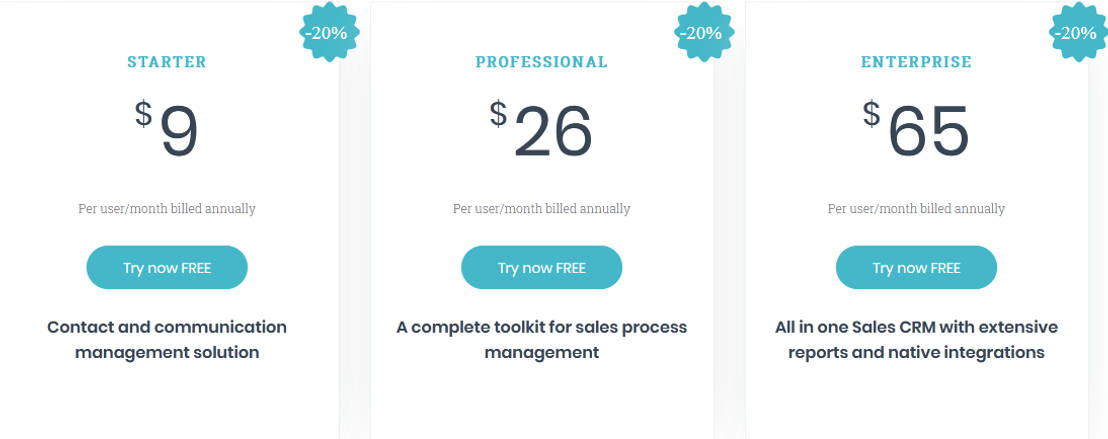Click the All in one Sales CRM description
The image size is (1108, 439).
916,340
